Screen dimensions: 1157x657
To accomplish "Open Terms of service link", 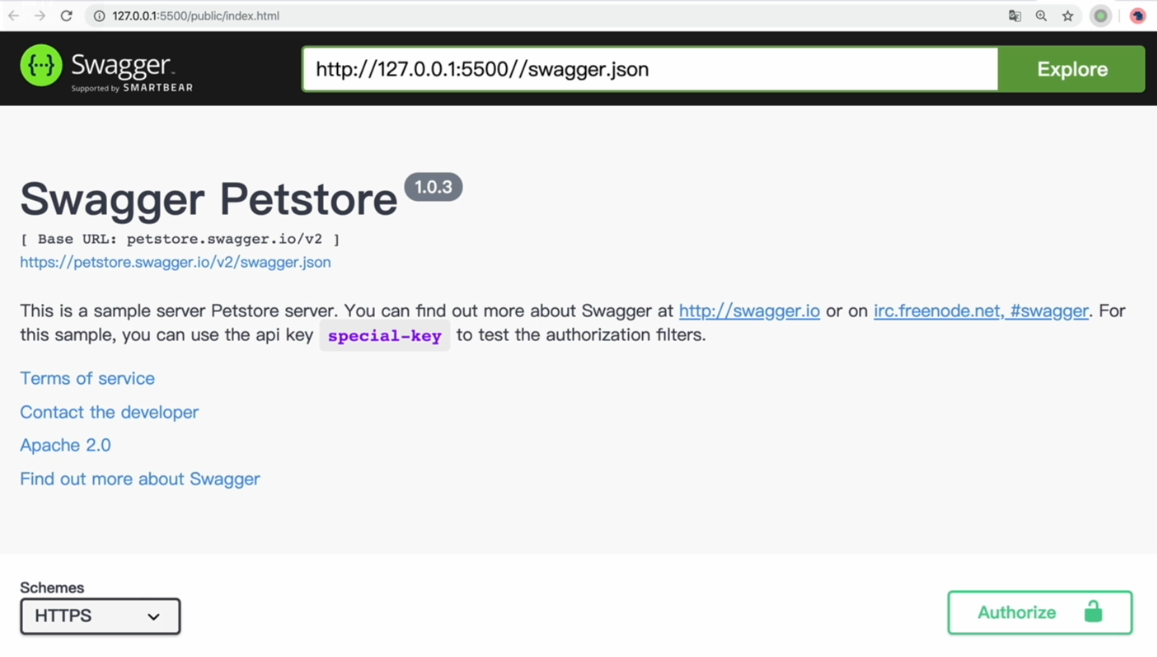I will (x=87, y=378).
